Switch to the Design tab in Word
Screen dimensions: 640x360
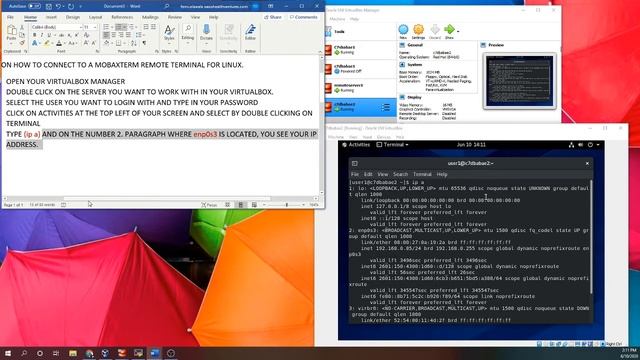coord(73,17)
